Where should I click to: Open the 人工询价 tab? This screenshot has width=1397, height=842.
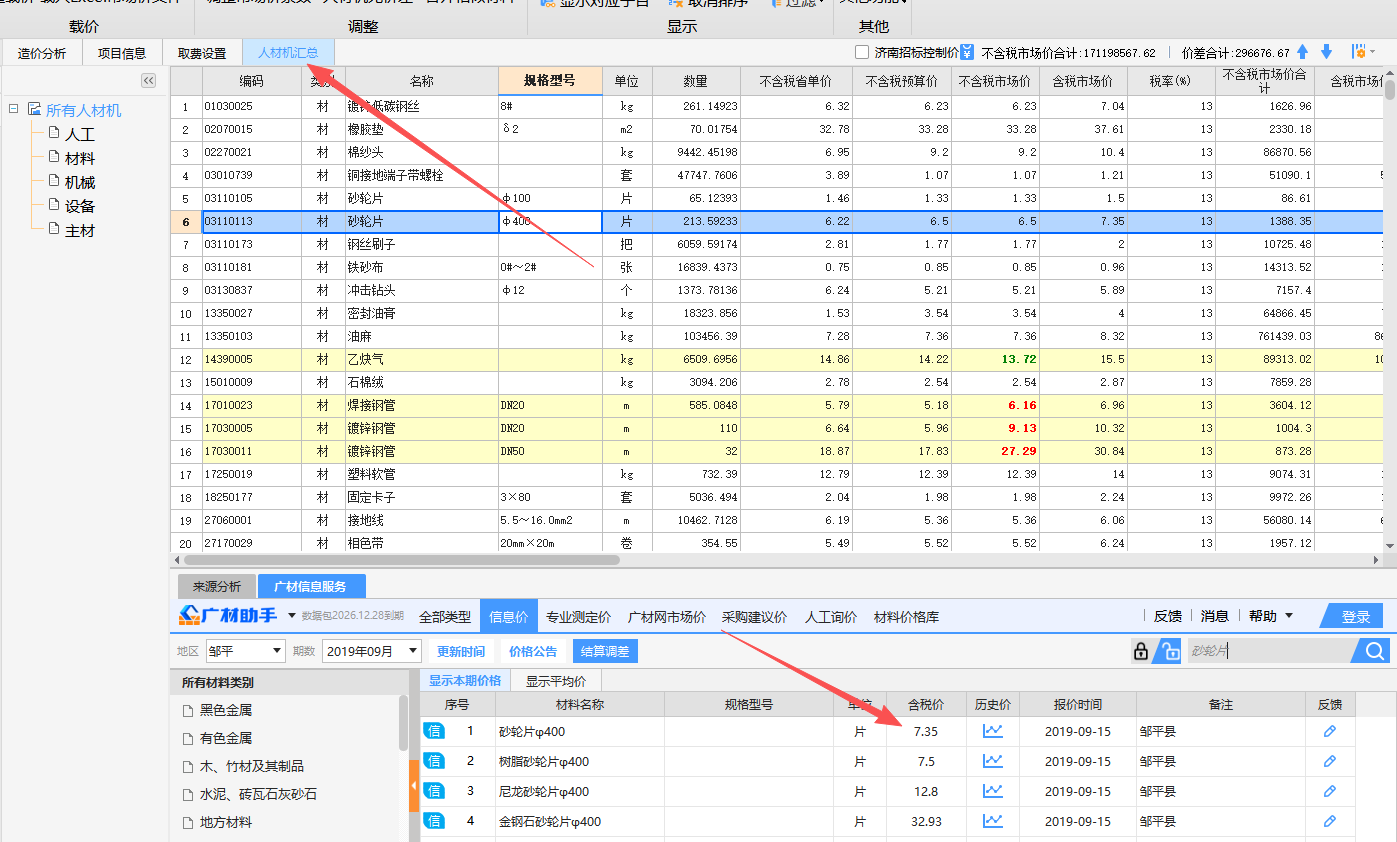(x=831, y=617)
